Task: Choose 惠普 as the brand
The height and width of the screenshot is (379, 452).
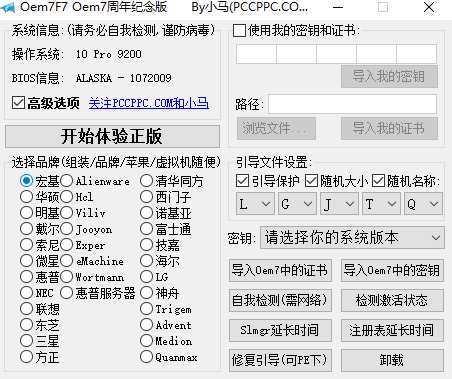Action: point(26,277)
